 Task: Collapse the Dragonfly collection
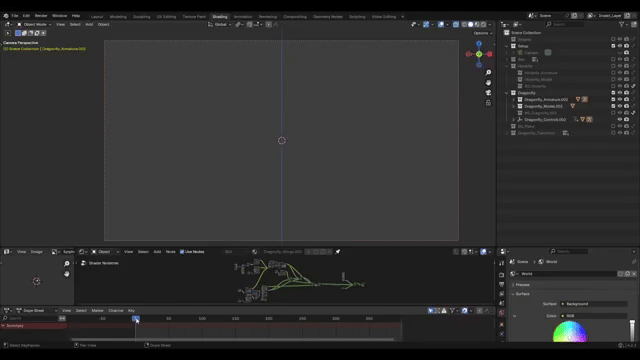[507, 93]
